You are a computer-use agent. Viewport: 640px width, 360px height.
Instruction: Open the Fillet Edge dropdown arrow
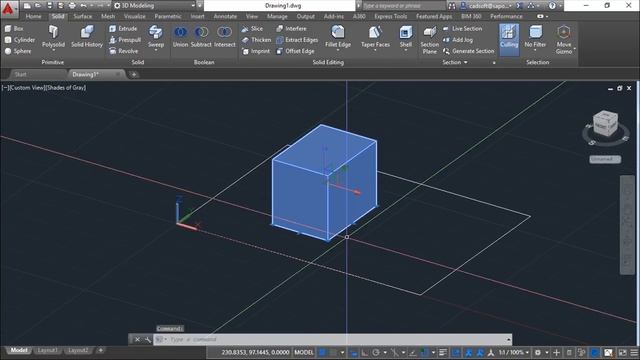(338, 51)
